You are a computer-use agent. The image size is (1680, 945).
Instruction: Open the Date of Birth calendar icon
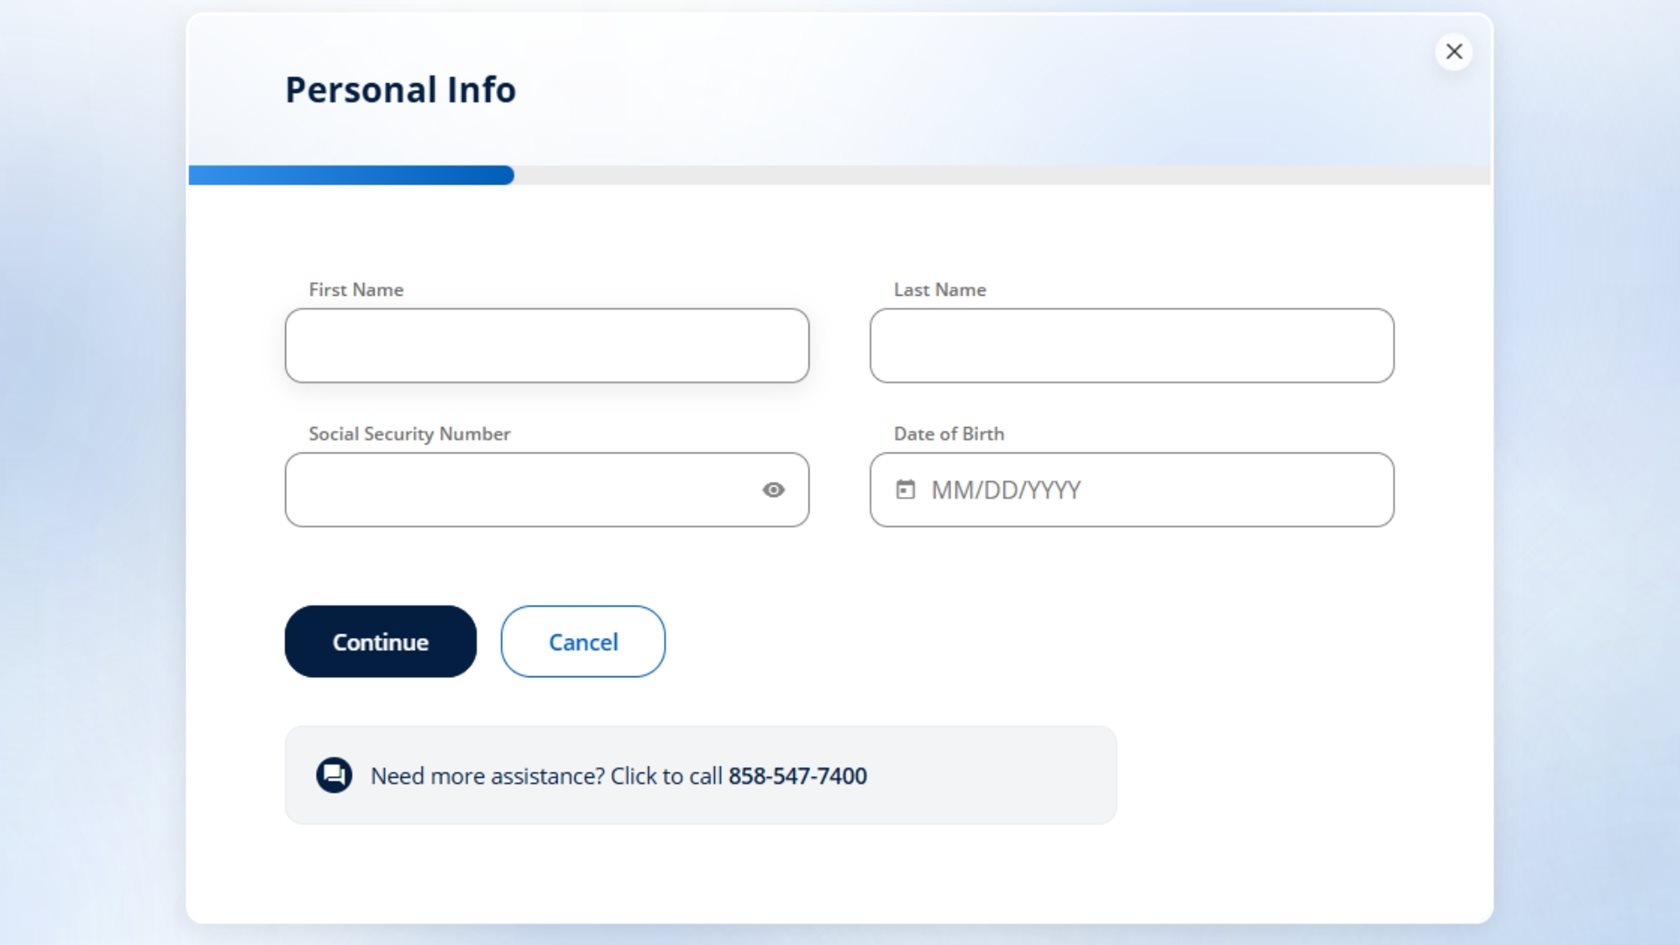coord(905,490)
